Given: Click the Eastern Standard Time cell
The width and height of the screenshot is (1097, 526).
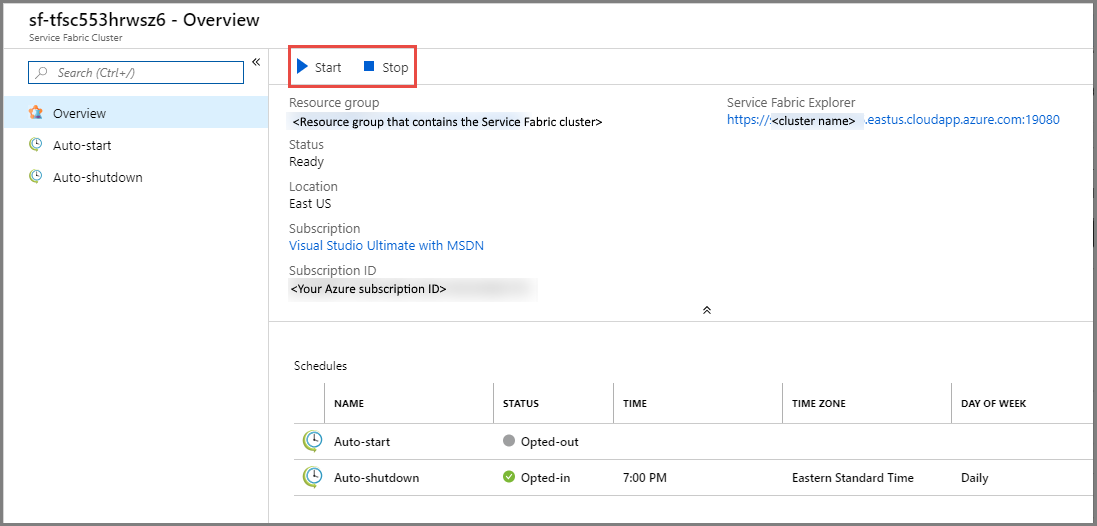Looking at the screenshot, I should (x=853, y=478).
